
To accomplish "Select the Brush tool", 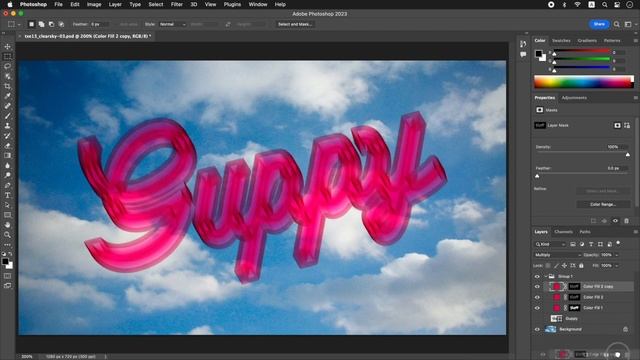I will 7,116.
